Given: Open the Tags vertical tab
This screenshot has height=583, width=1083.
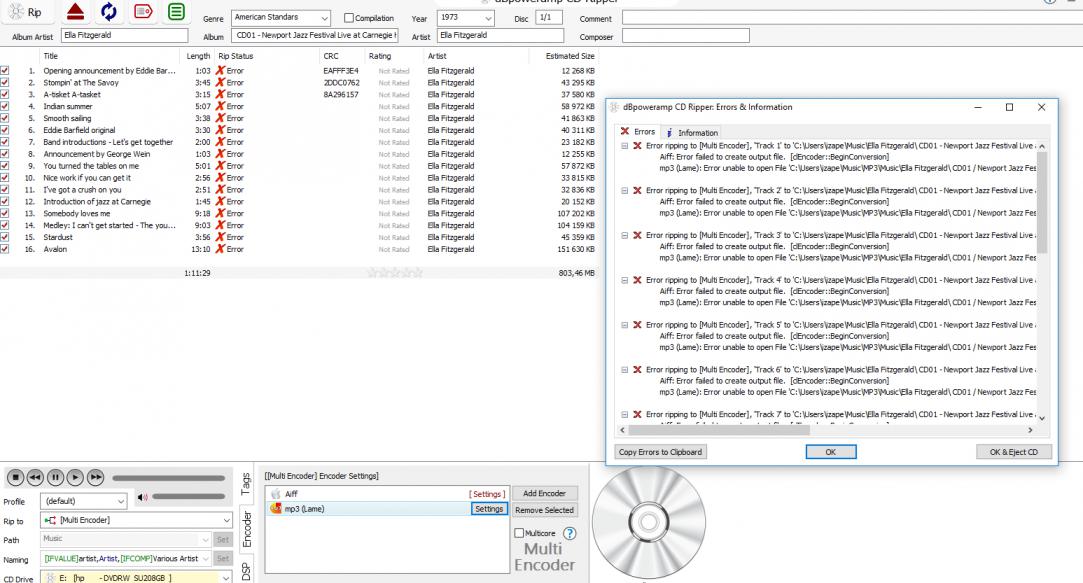Looking at the screenshot, I should [247, 484].
